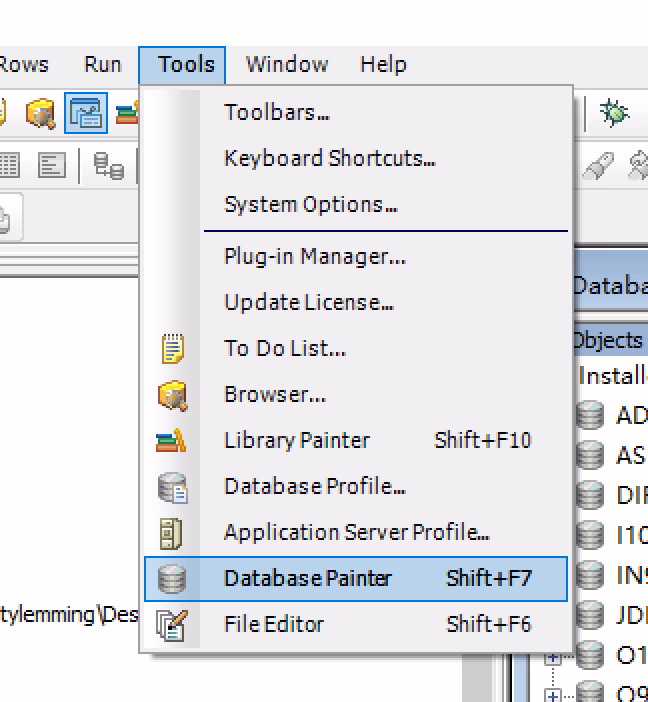Expand the tree node starting with O1

pyautogui.click(x=552, y=657)
